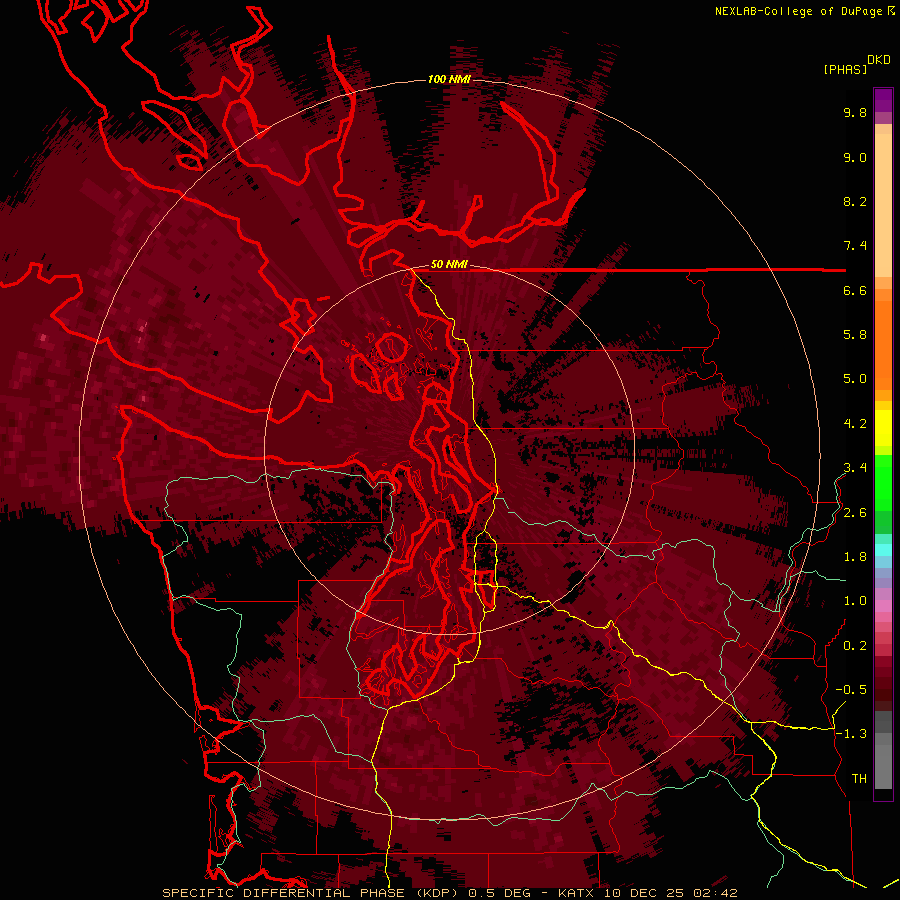Click the 1.8 legend value
The image size is (900, 900).
click(x=855, y=557)
